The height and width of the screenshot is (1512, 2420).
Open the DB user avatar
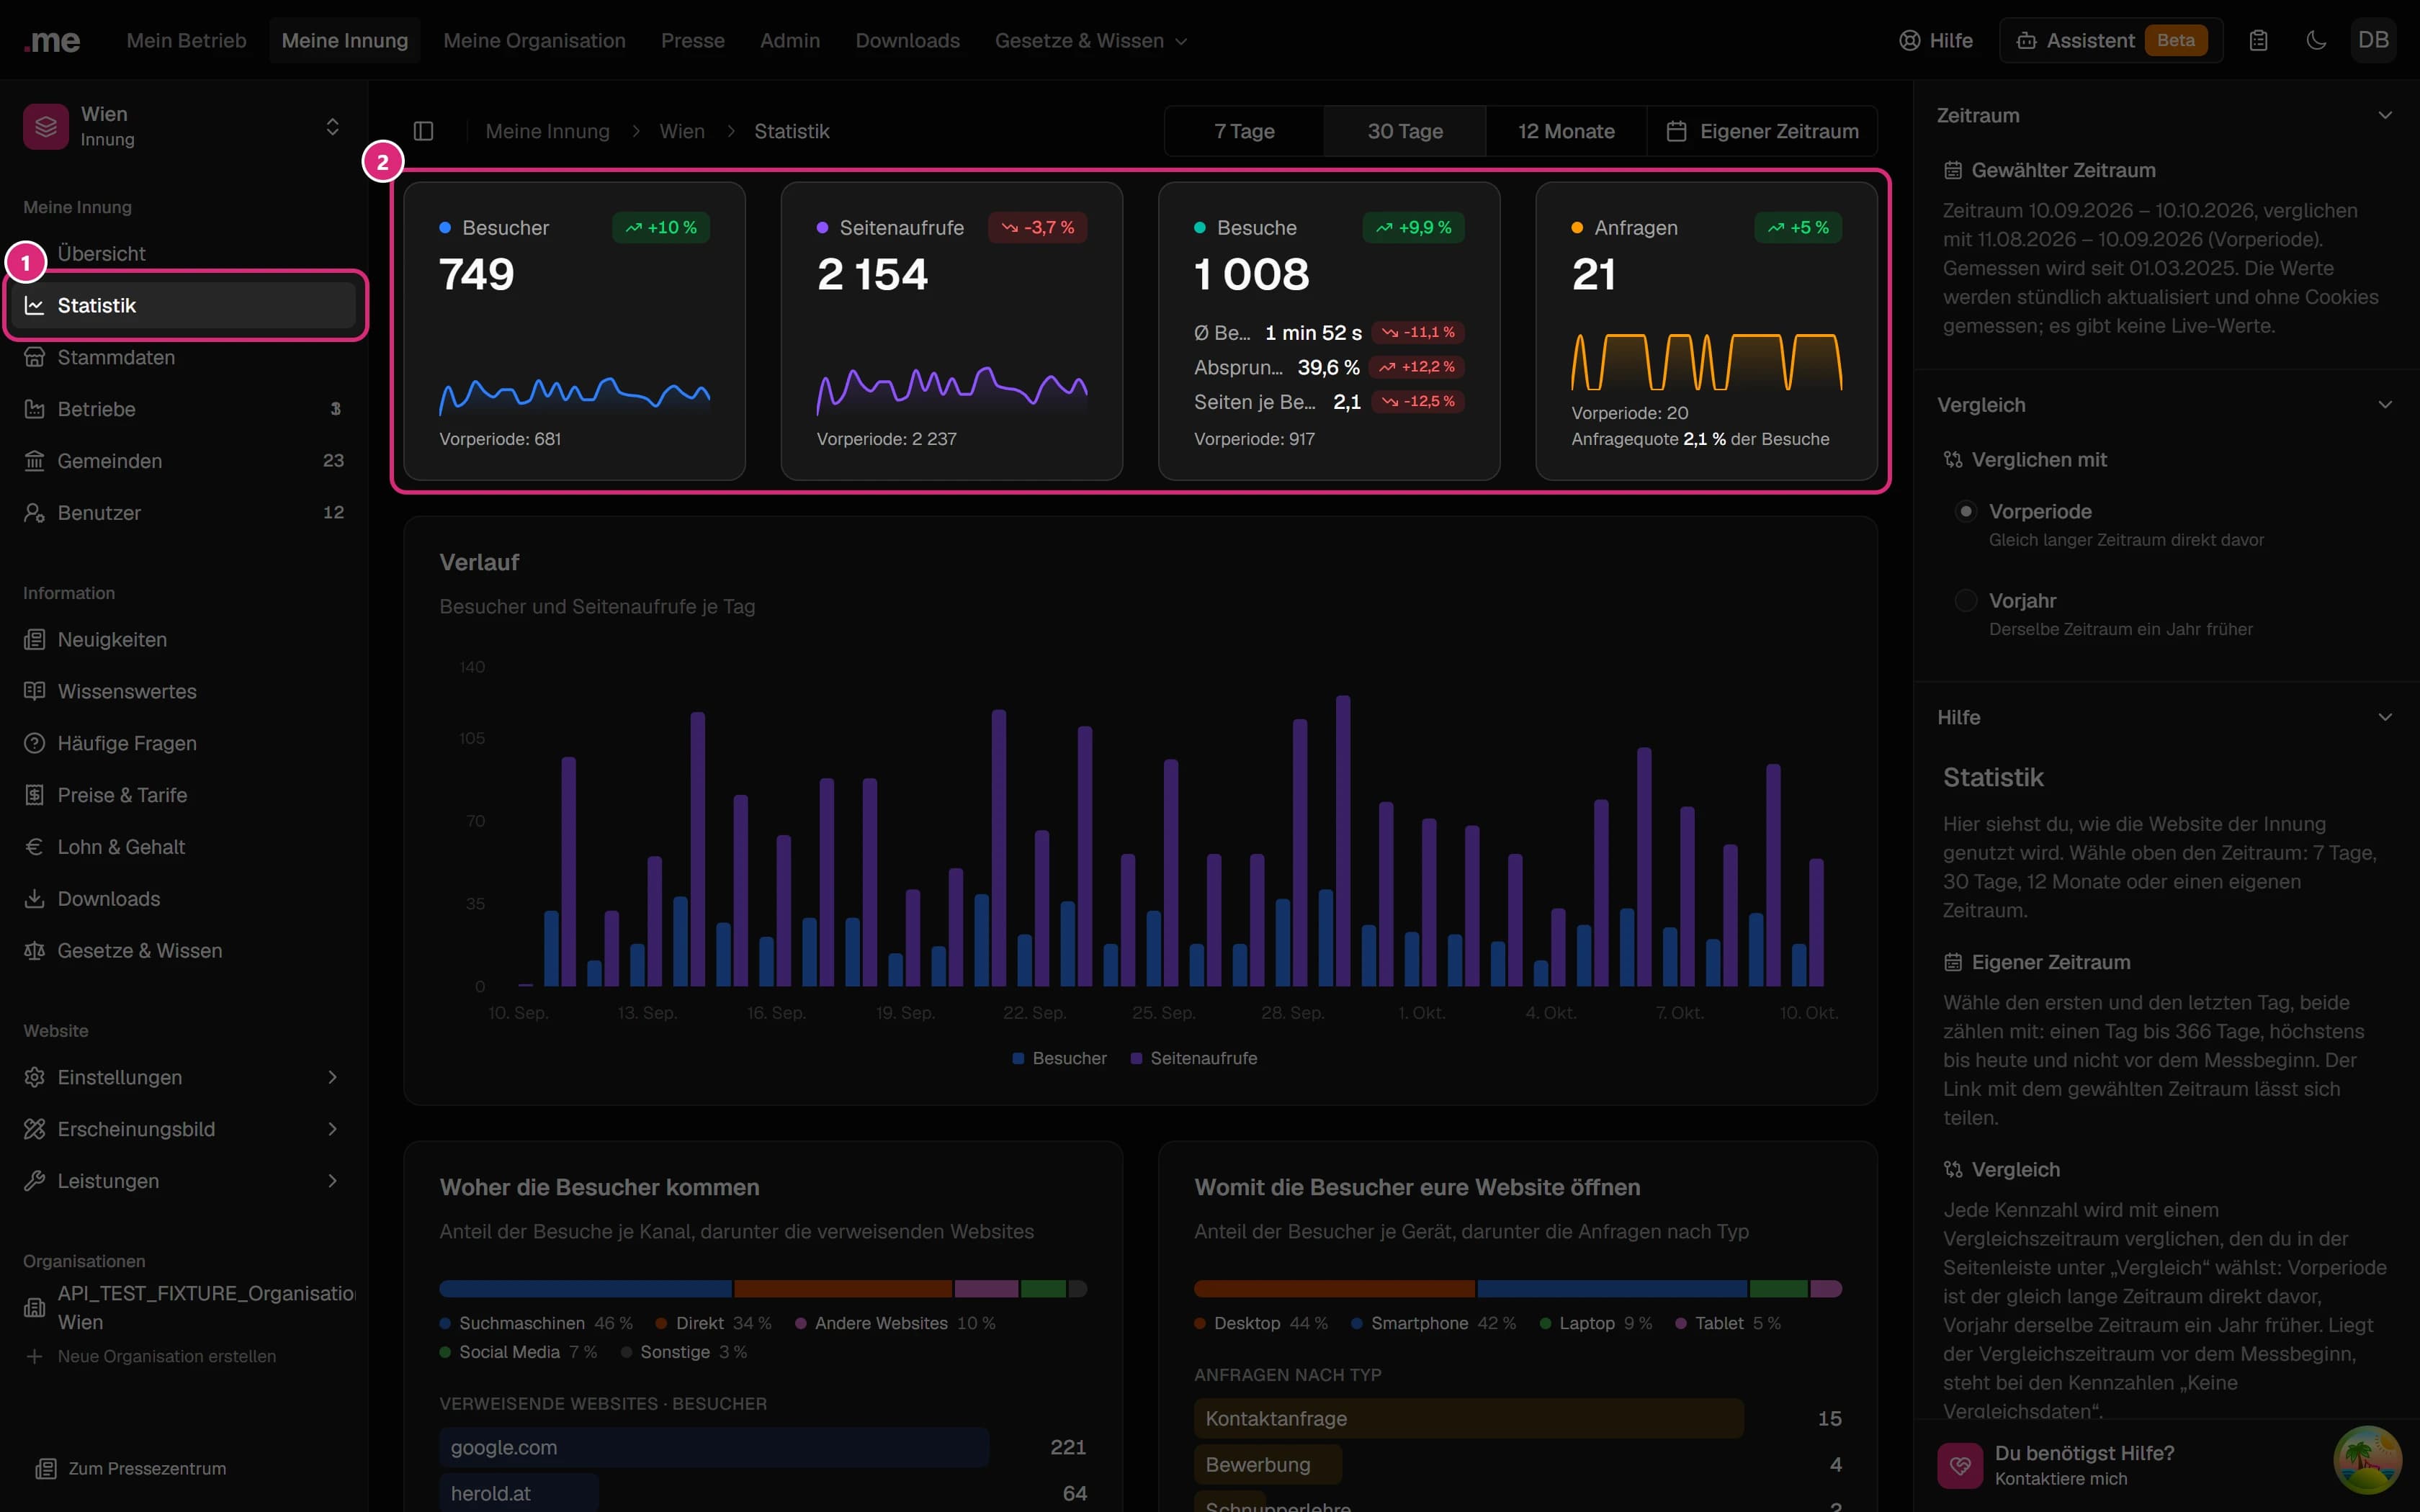pyautogui.click(x=2373, y=40)
